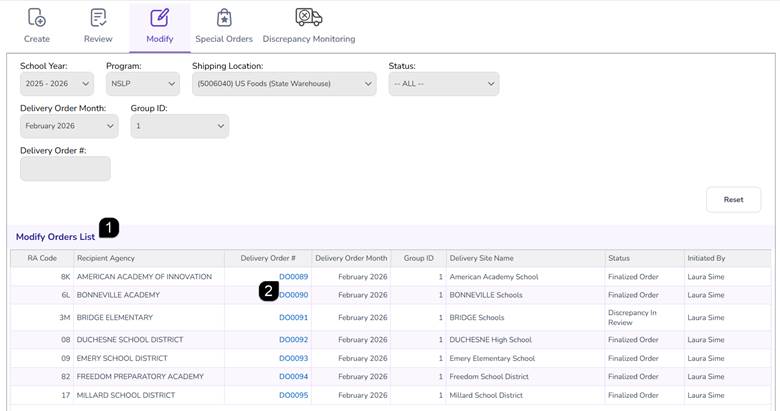The image size is (780, 411).
Task: Open the Shipping Location dropdown
Action: click(284, 84)
